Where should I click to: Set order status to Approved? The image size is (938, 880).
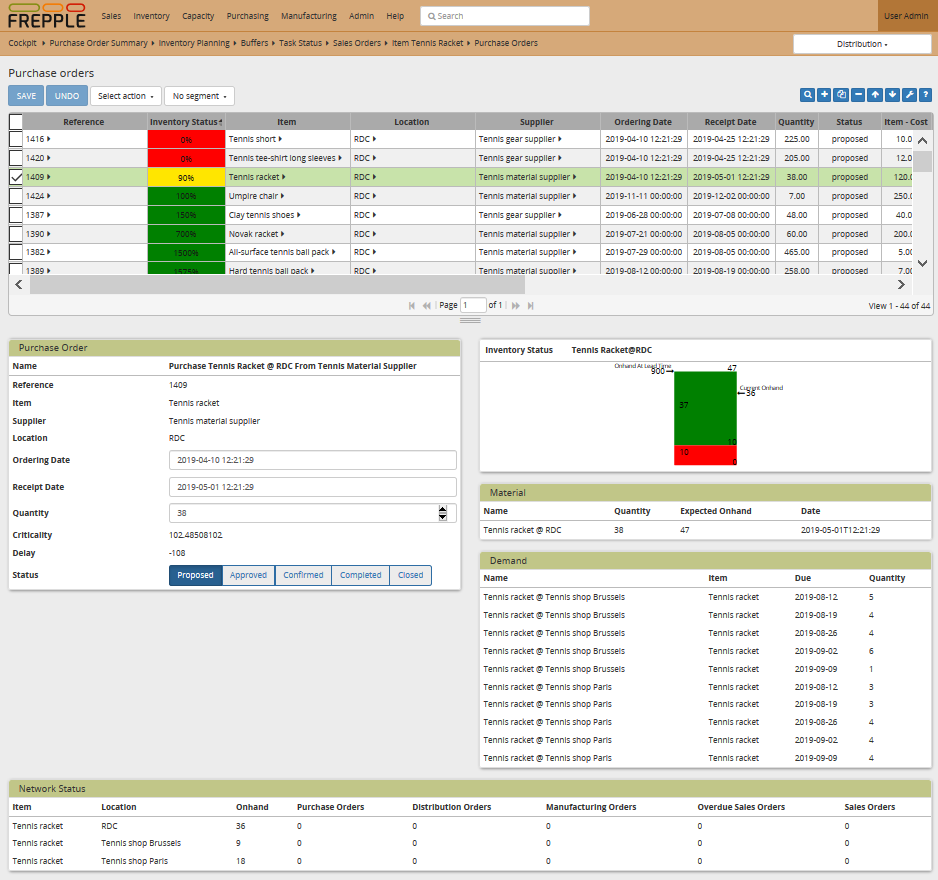pyautogui.click(x=249, y=575)
